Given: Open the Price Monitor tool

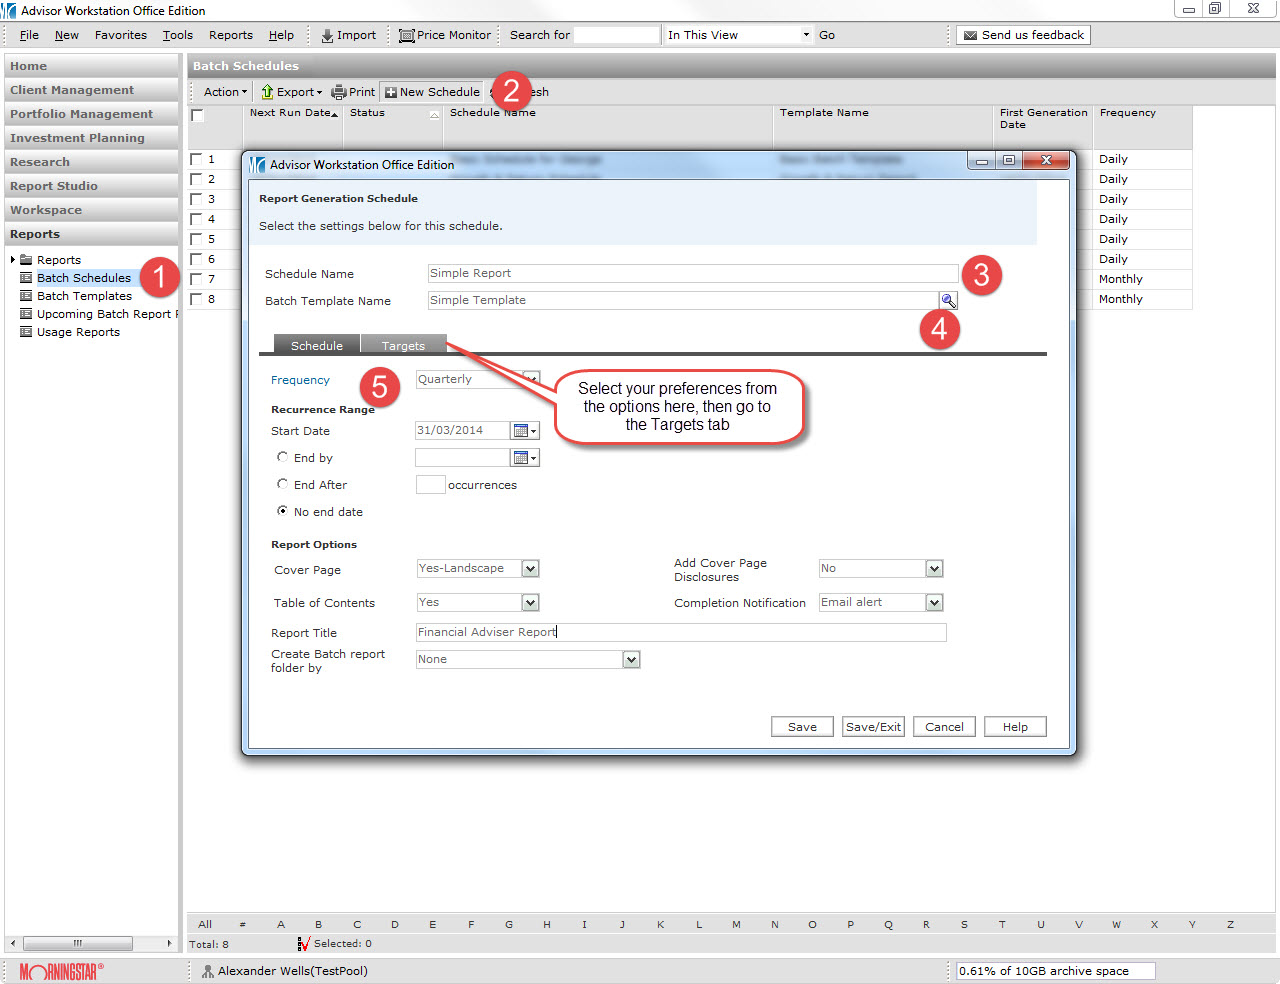Looking at the screenshot, I should click(406, 36).
